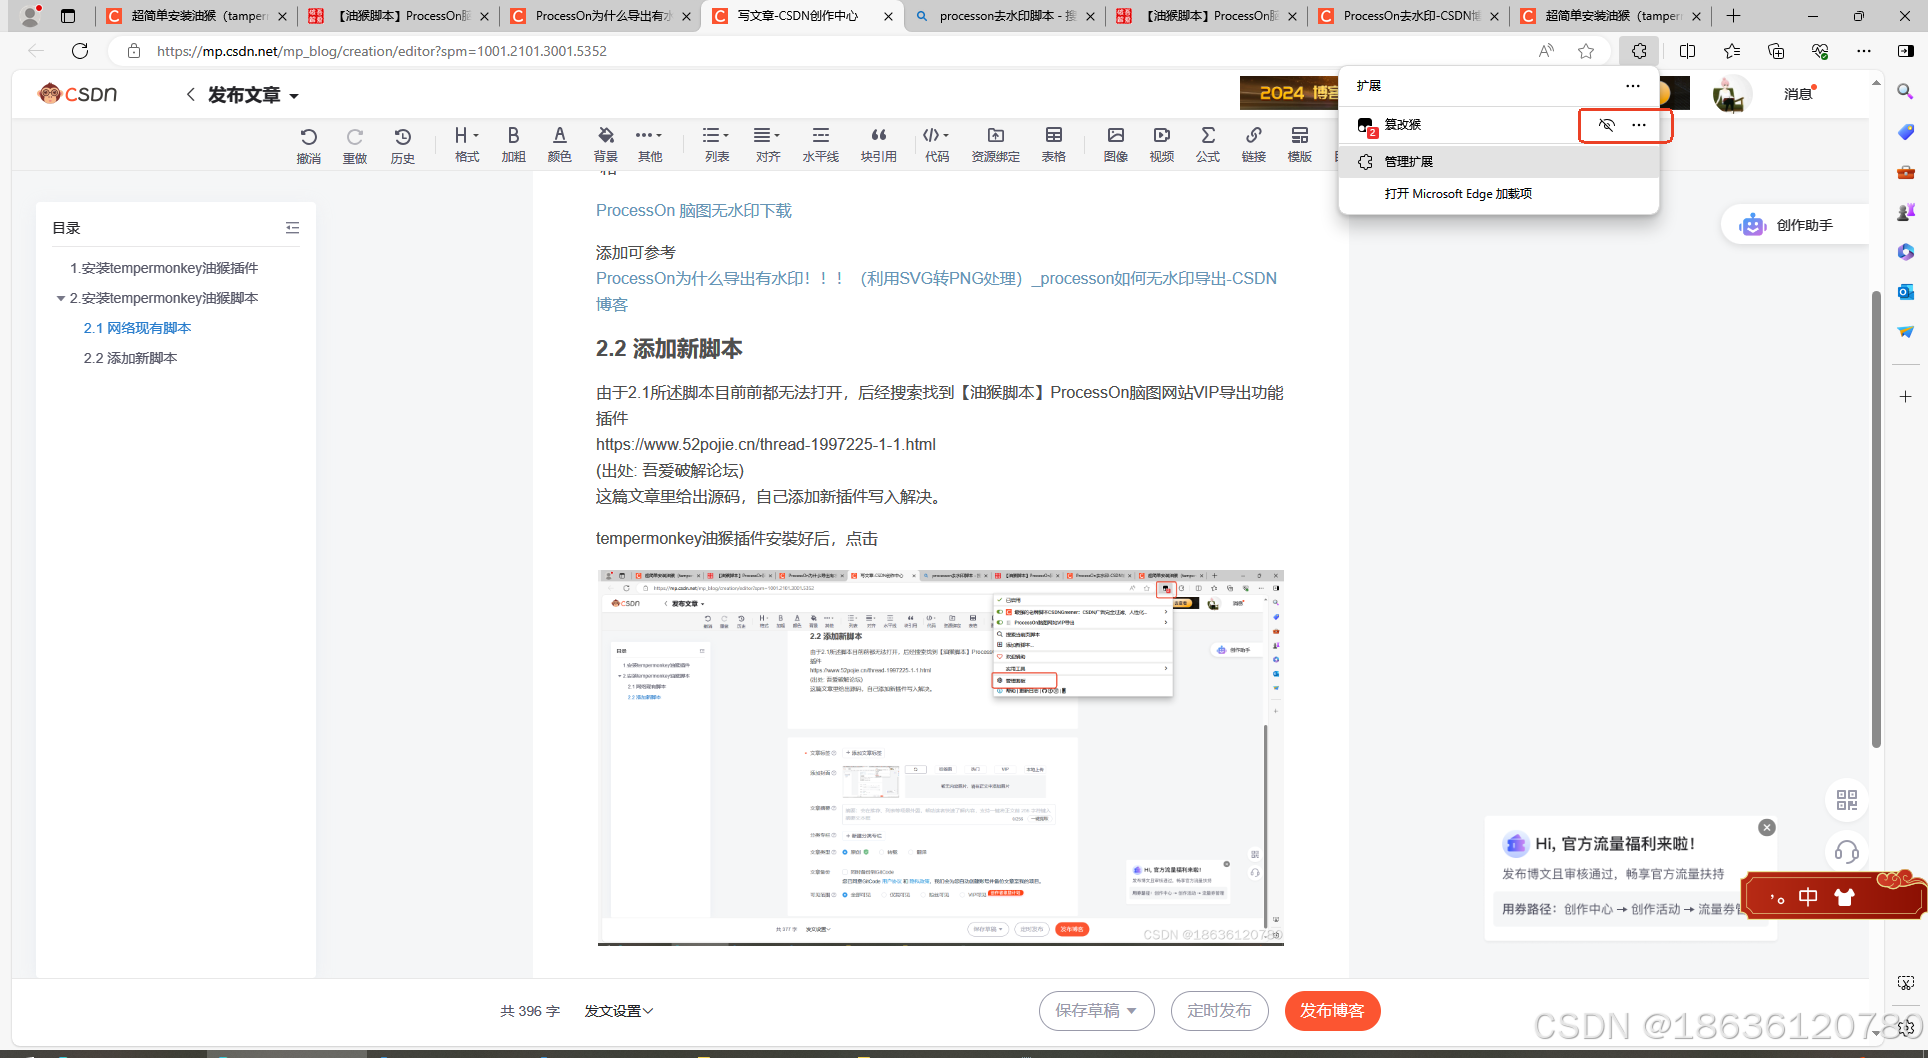1928x1058 pixels.
Task: Open the List (列表) dropdown
Action: pos(716,145)
